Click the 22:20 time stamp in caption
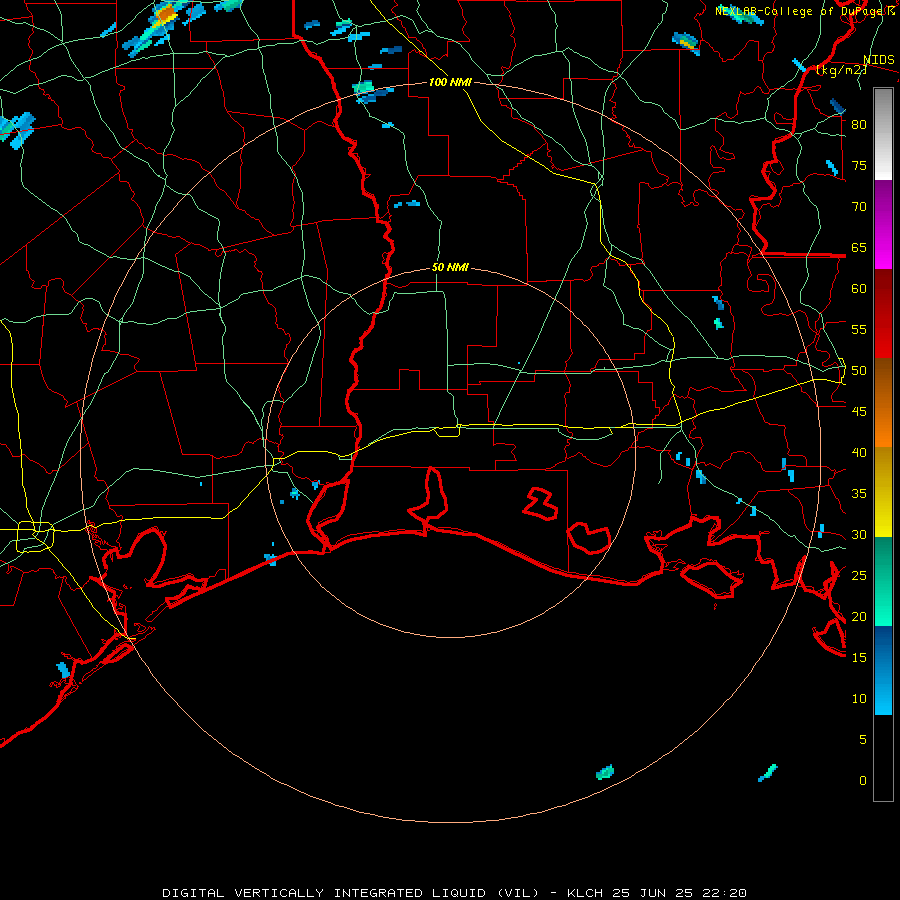Screen dimensions: 900x900 click(724, 893)
